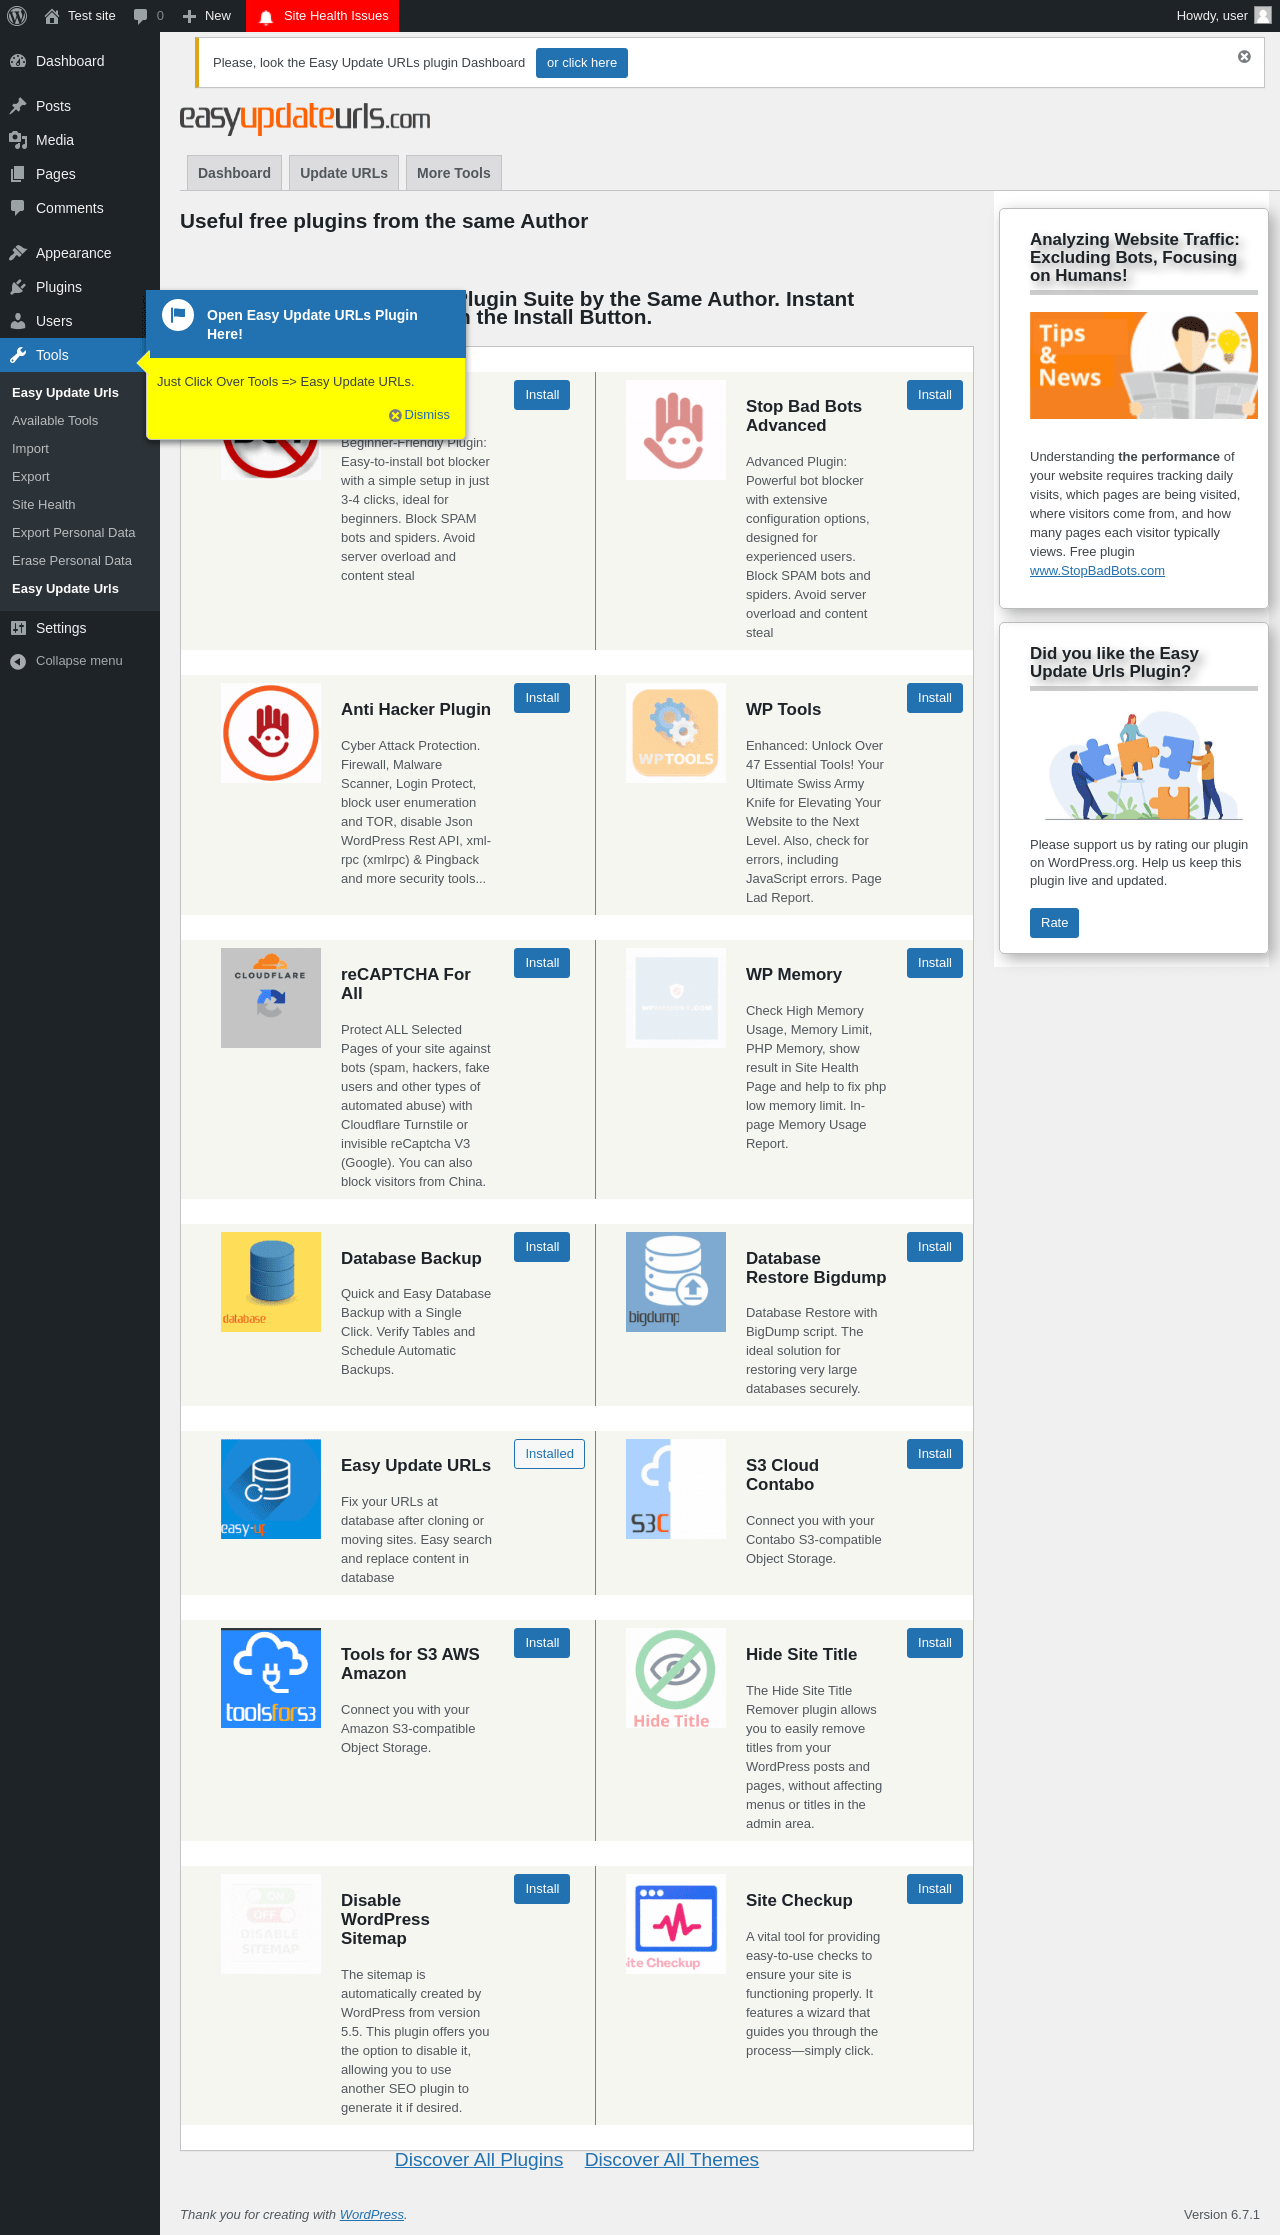Image resolution: width=1280 pixels, height=2235 pixels.
Task: Open Erase Personal Data submenu item
Action: [72, 561]
